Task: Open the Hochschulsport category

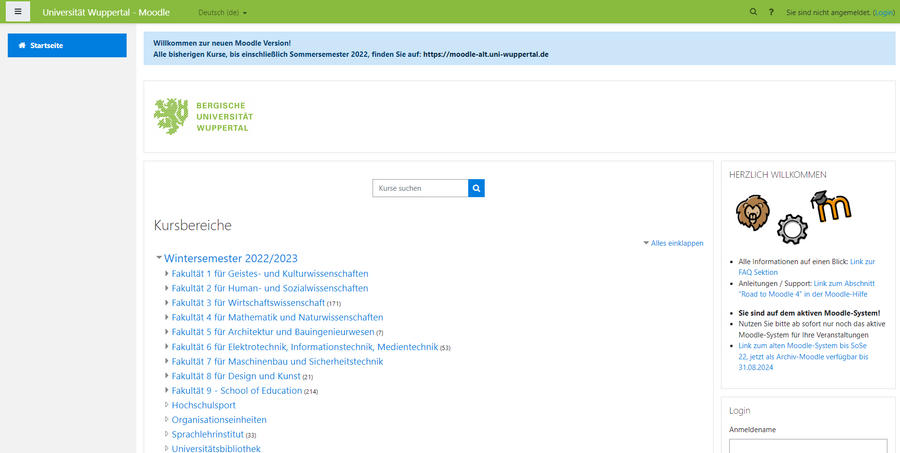Action: point(204,405)
